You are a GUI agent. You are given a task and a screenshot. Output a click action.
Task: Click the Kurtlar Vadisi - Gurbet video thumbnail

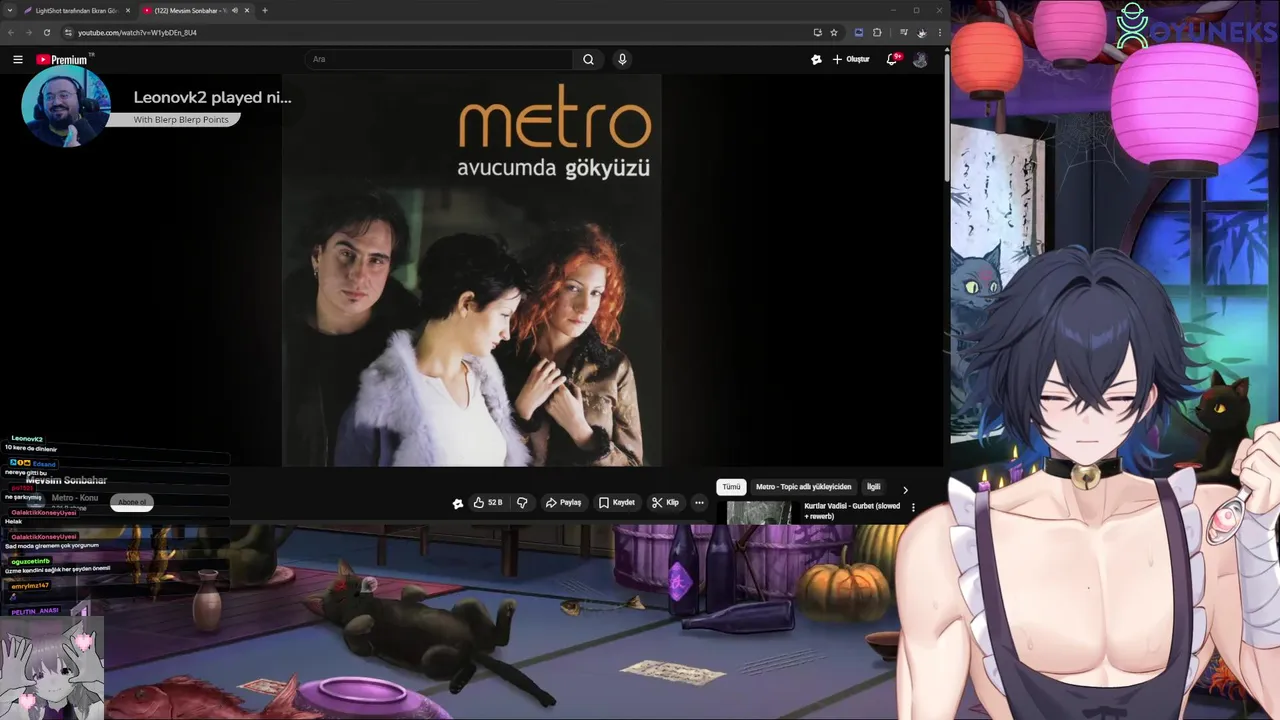coord(758,513)
